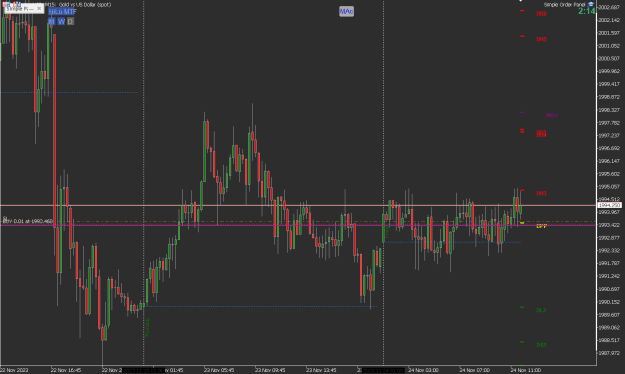
Task: Click the 1992.877 price on the scale
Action: coord(609,238)
